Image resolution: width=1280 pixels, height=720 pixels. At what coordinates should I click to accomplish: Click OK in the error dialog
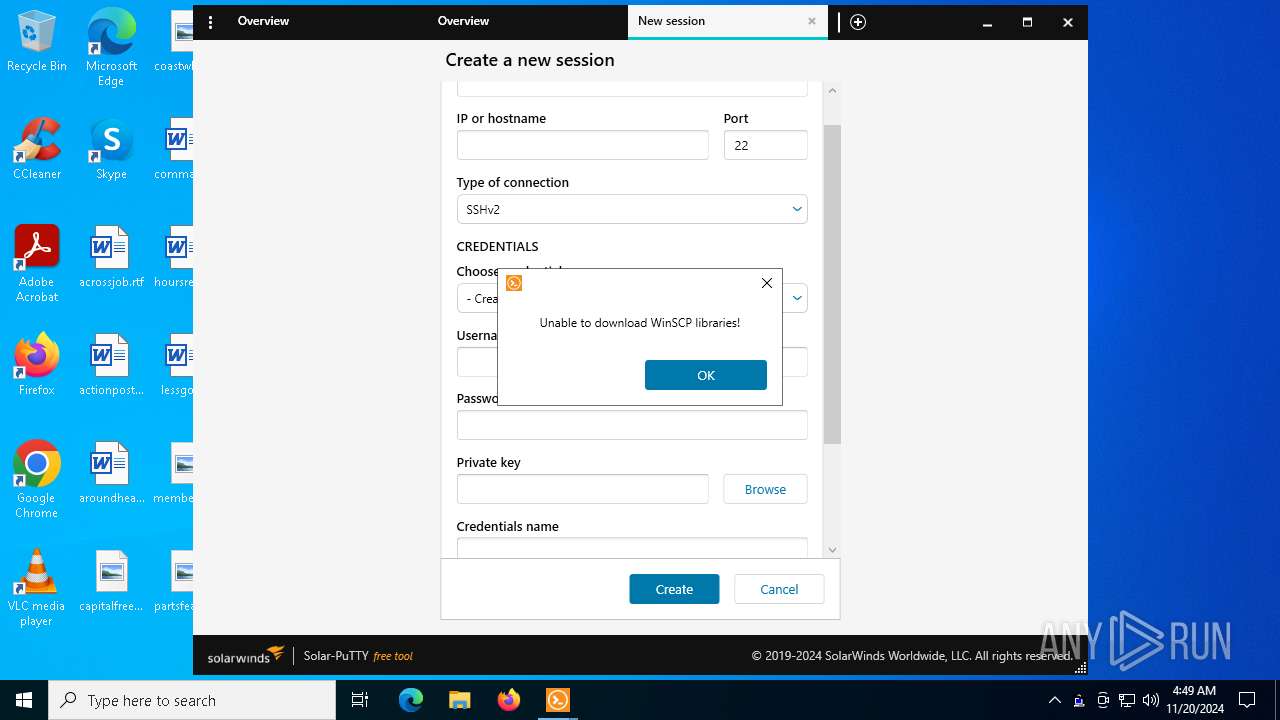pos(706,375)
